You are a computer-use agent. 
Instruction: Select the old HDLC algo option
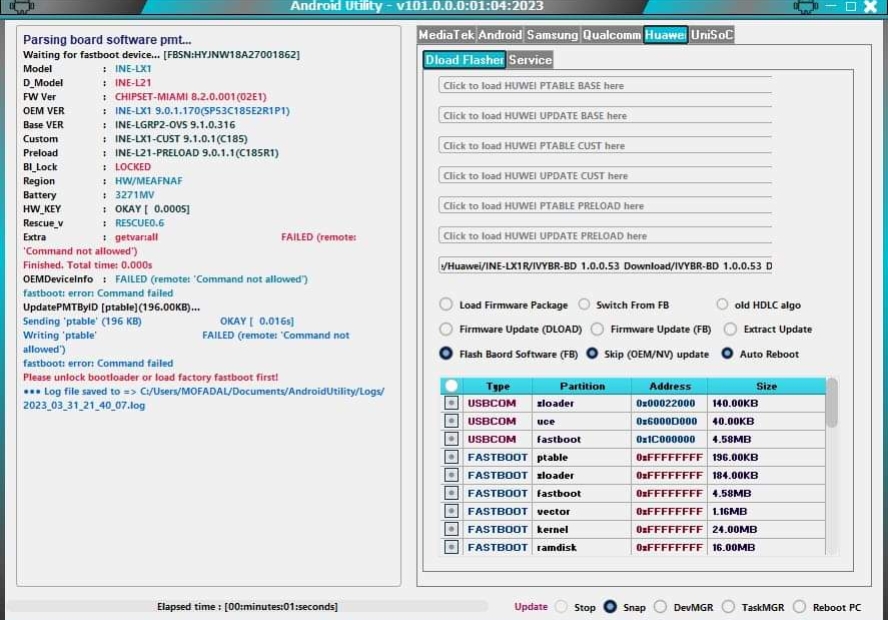723,305
